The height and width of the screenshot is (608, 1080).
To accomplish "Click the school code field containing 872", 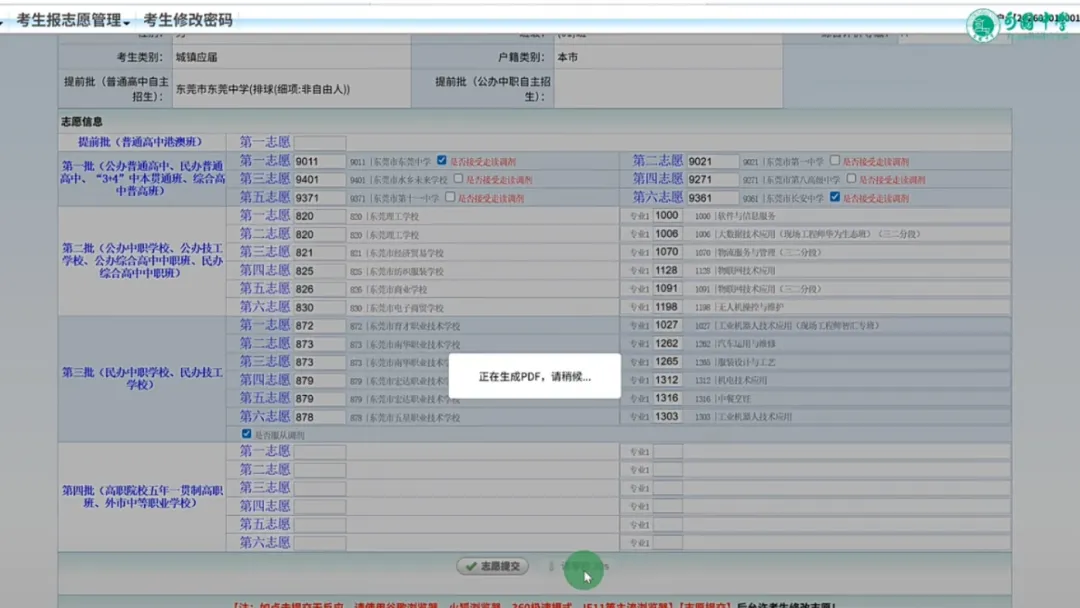I will 320,326.
